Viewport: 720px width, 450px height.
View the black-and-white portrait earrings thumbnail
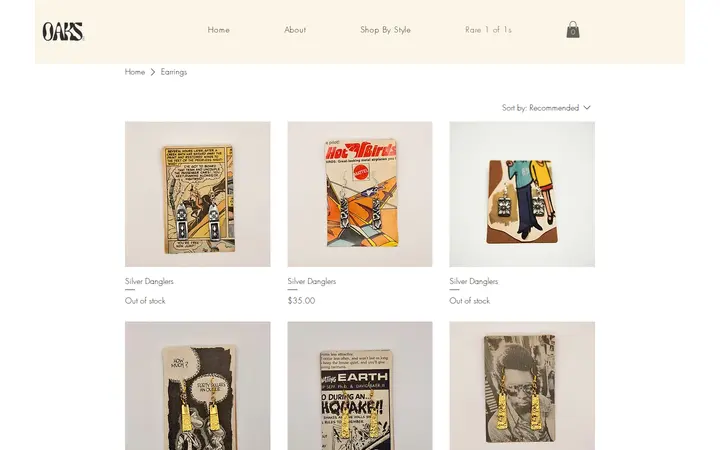(522, 386)
